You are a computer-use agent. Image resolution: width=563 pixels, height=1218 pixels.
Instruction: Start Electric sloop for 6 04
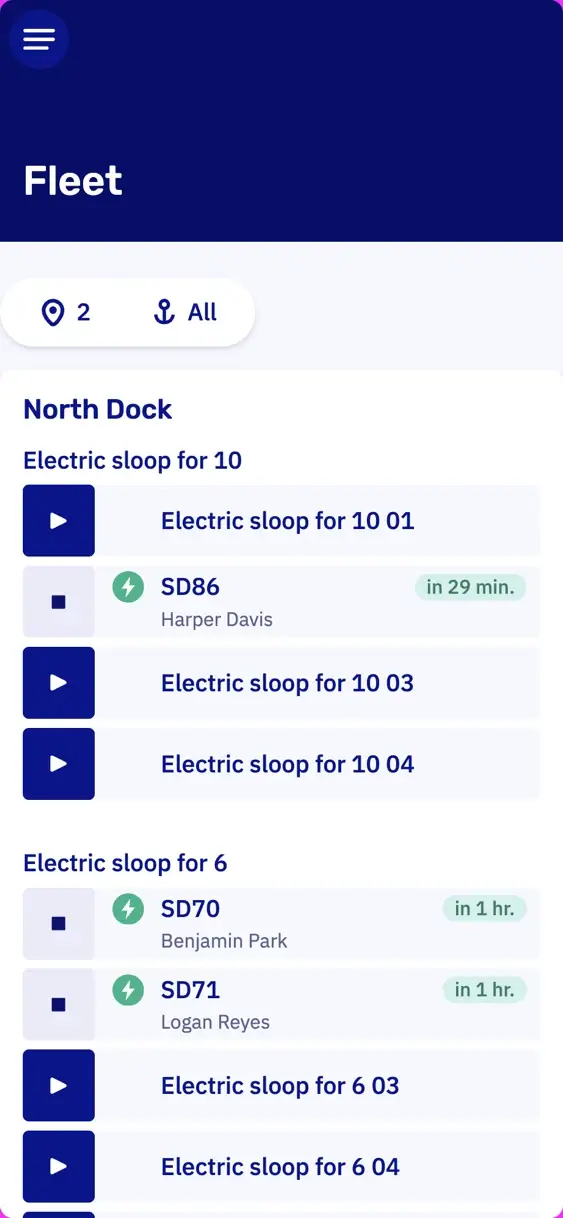tap(59, 1167)
